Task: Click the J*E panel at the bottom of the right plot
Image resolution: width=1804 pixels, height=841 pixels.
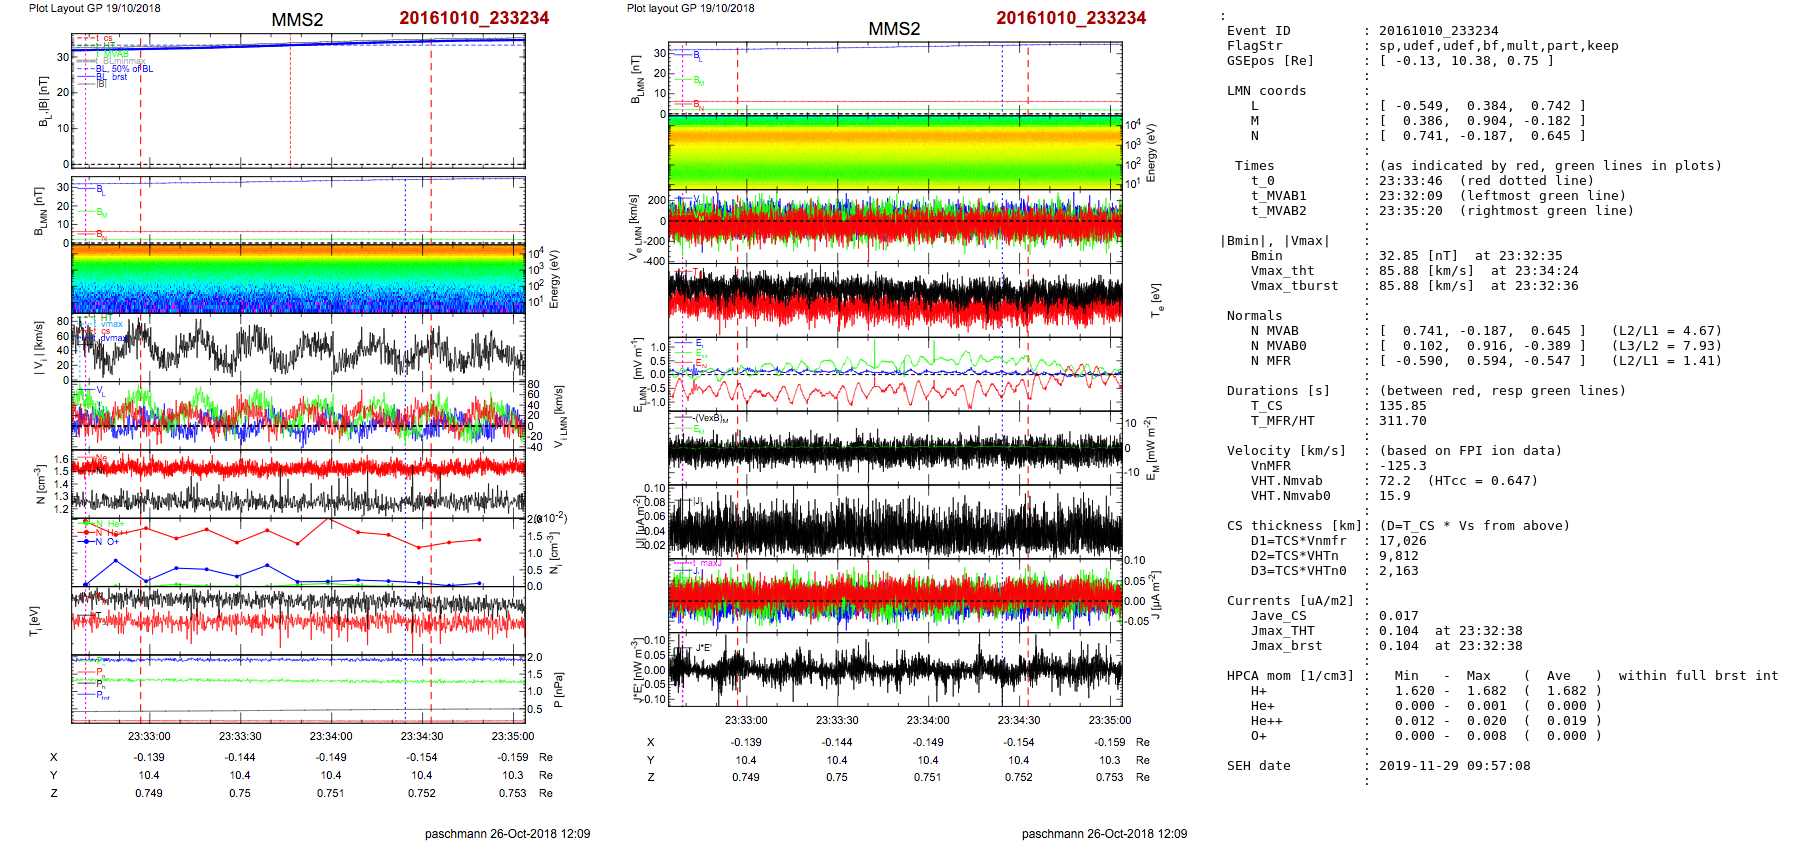Action: pos(895,669)
